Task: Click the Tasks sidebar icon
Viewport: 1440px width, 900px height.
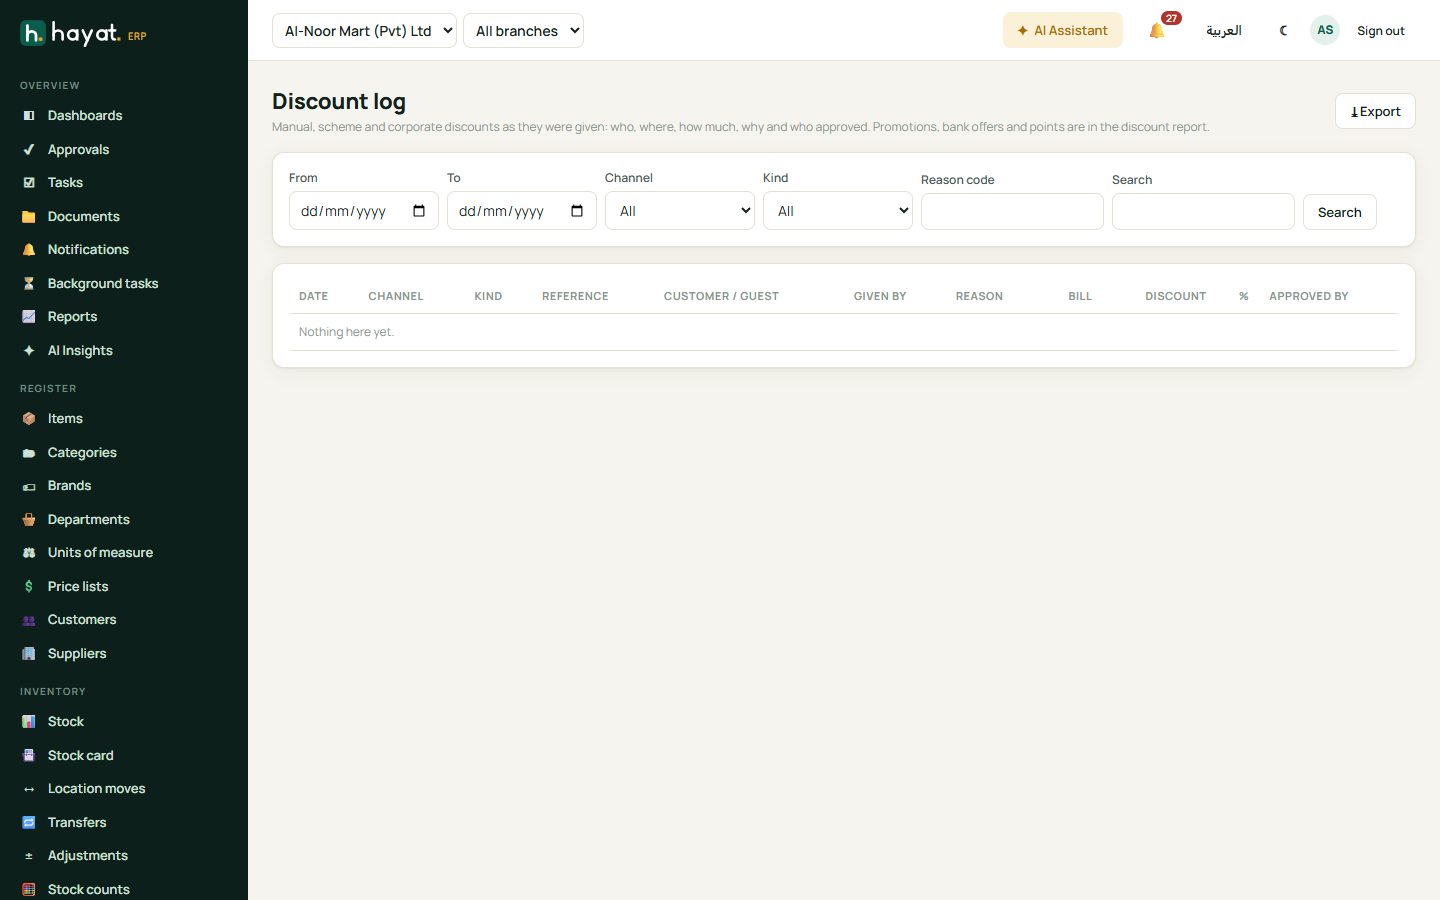Action: click(x=29, y=183)
